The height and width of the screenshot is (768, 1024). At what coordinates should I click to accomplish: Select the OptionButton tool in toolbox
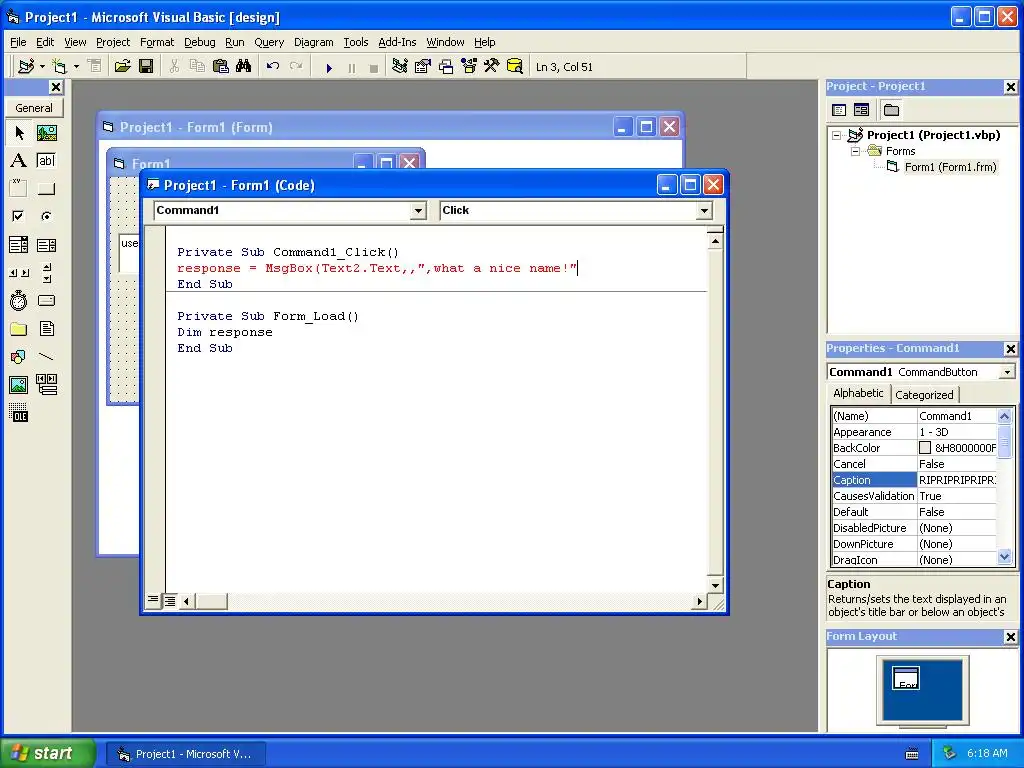click(46, 216)
